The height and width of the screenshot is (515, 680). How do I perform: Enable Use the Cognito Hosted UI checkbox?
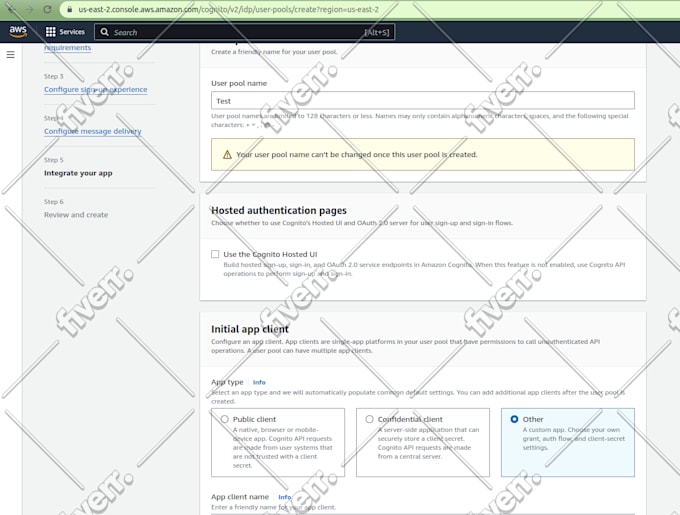pos(215,254)
